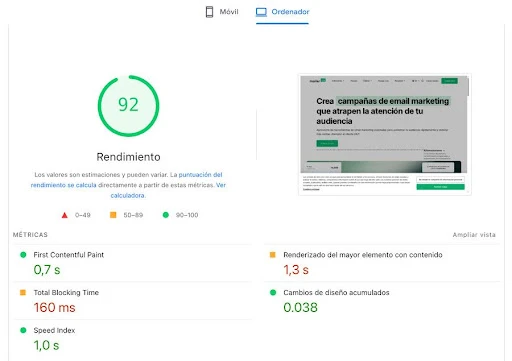Click the red triangle 0–49 legend icon
Image resolution: width=512 pixels, height=361 pixels.
coord(65,215)
